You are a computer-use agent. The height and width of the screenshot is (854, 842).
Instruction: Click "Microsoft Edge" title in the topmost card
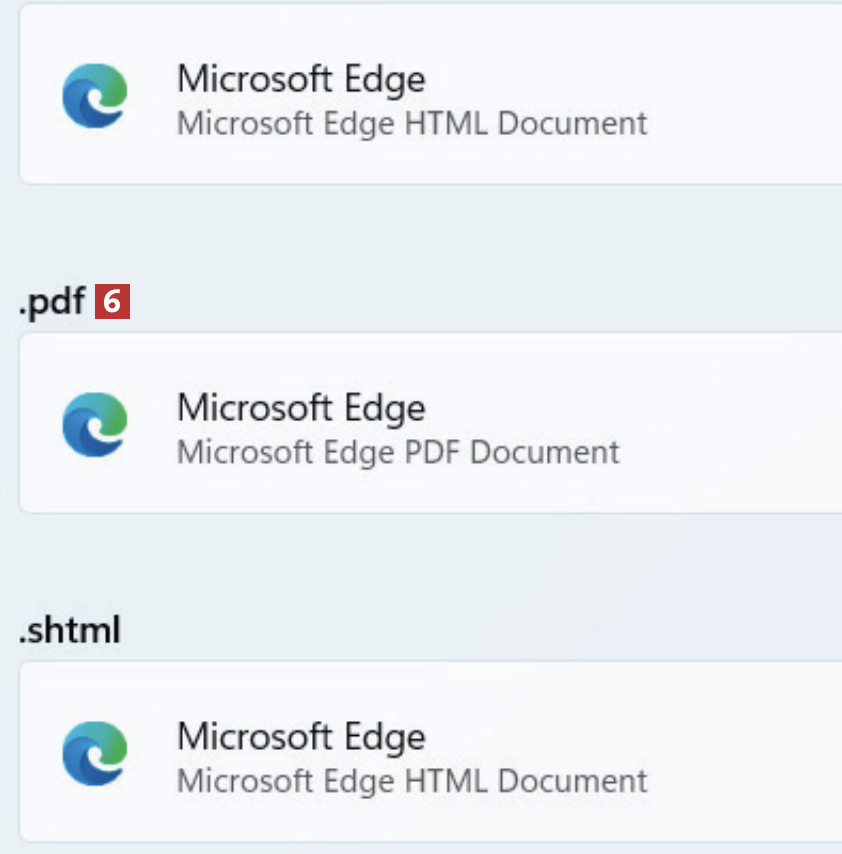(301, 79)
